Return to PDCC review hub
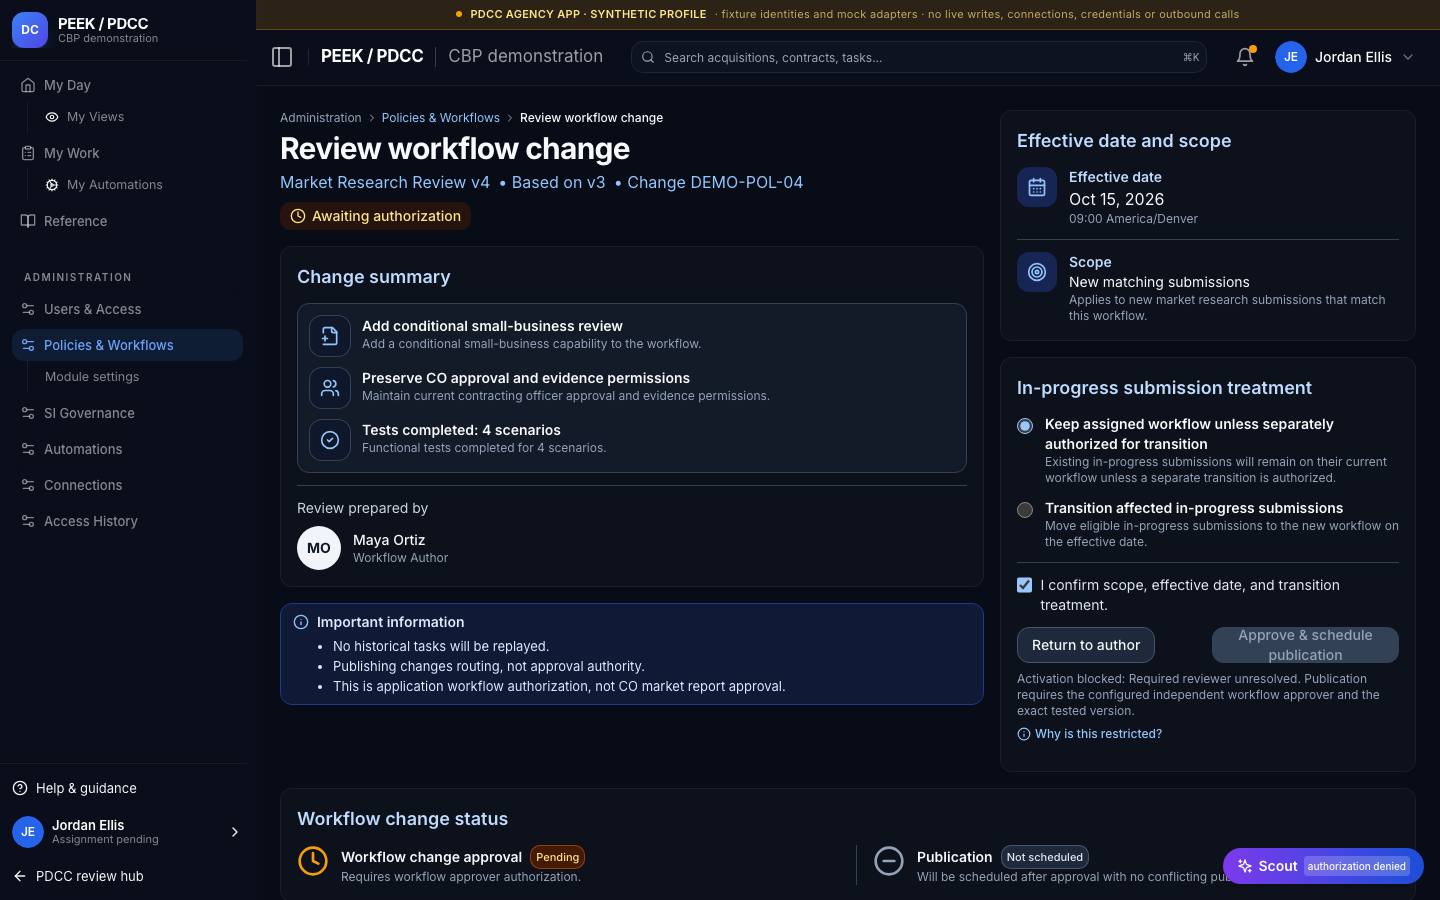Viewport: 1440px width, 900px height. pos(89,876)
